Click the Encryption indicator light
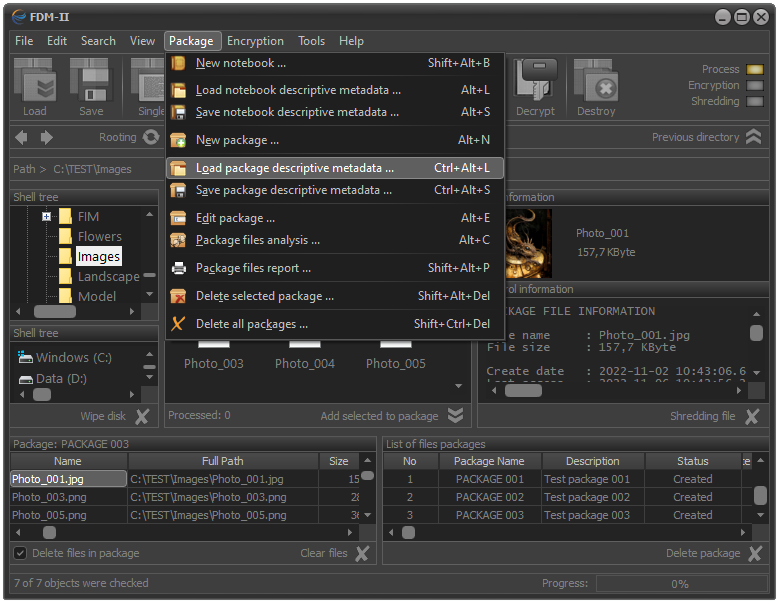 [x=755, y=86]
